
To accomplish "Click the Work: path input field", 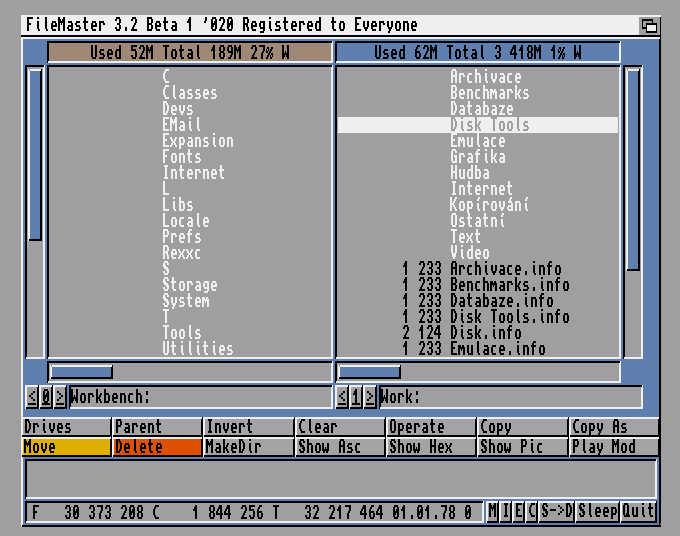I will click(510, 397).
